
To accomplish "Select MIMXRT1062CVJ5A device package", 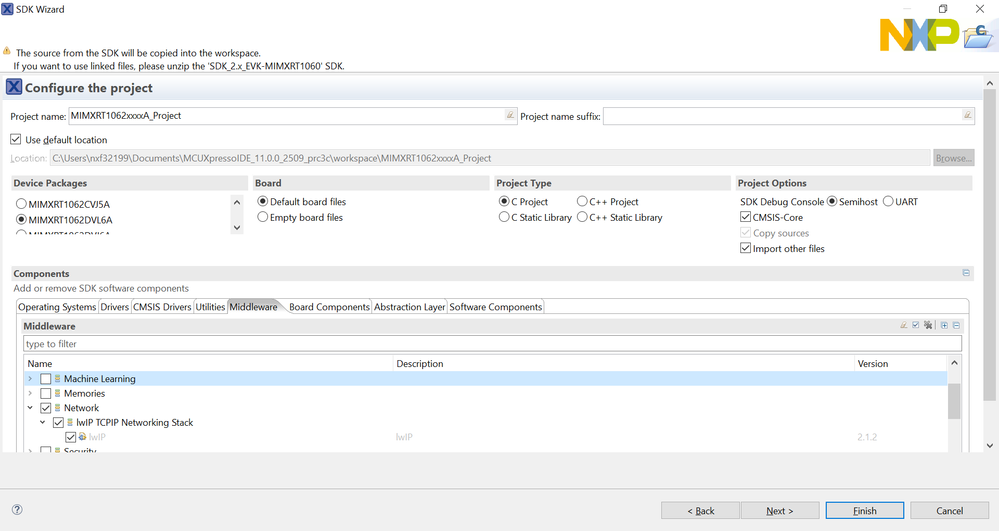I will (21, 204).
